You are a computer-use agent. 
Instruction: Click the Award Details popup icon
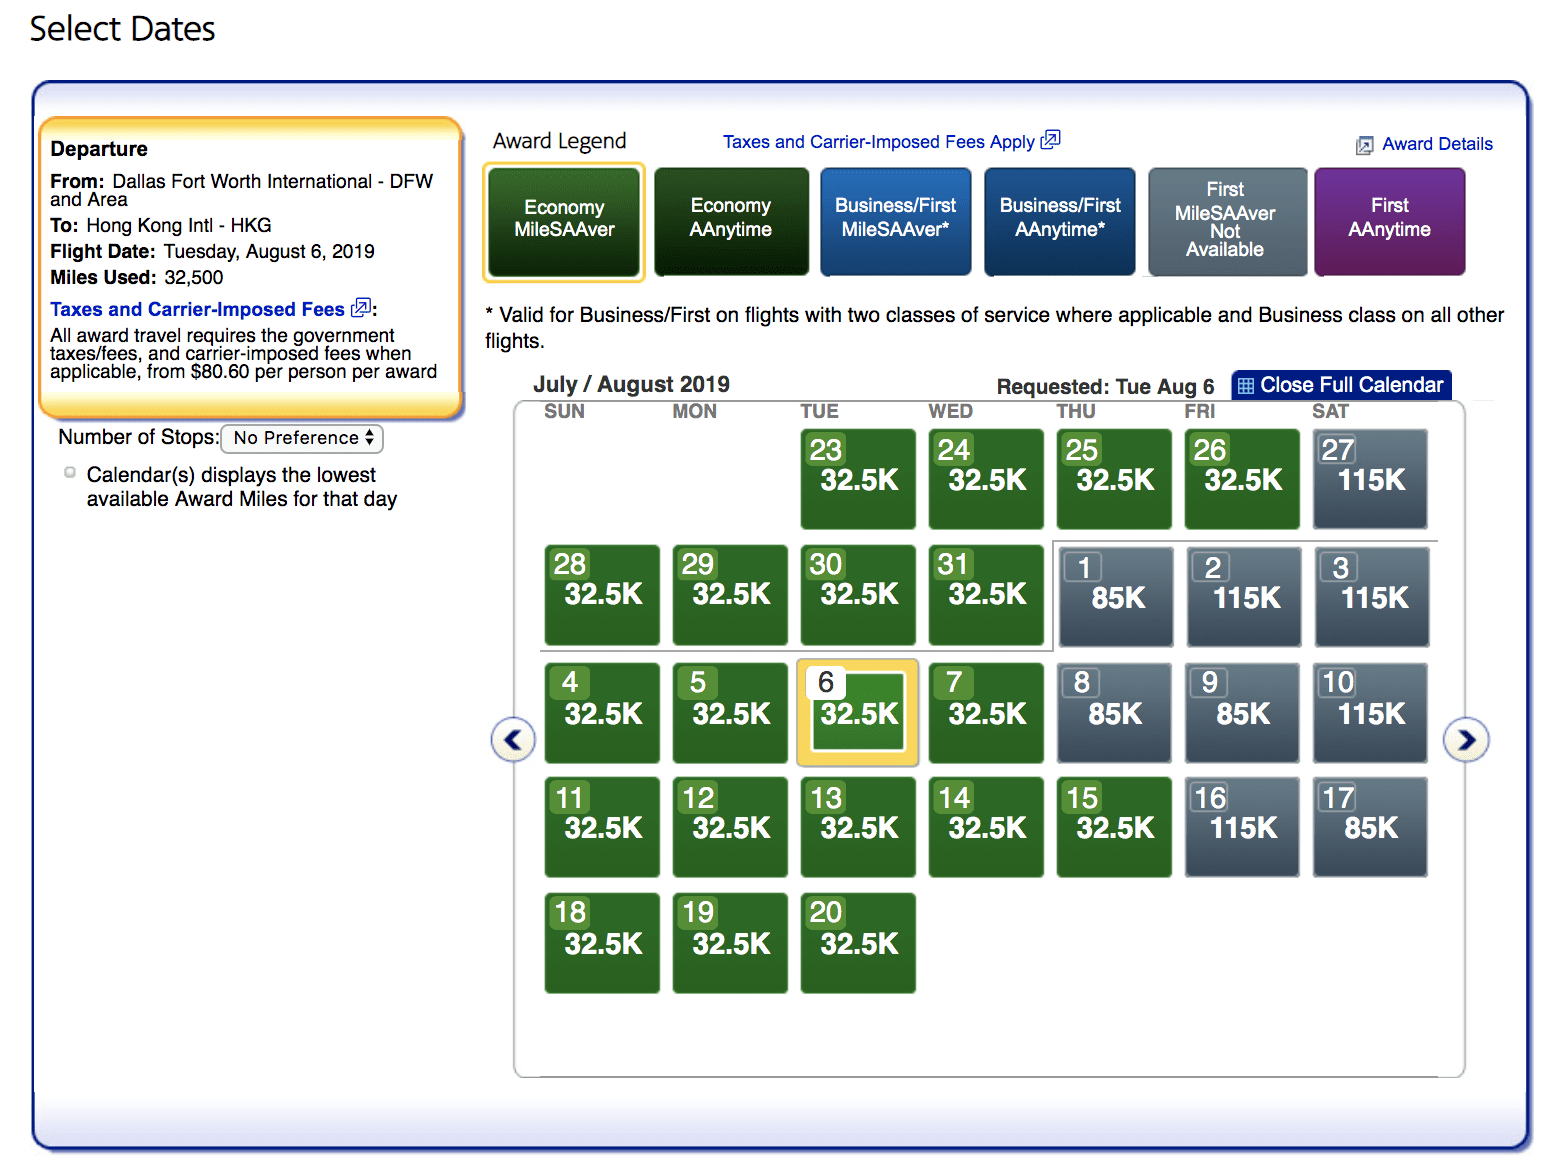tap(1364, 146)
